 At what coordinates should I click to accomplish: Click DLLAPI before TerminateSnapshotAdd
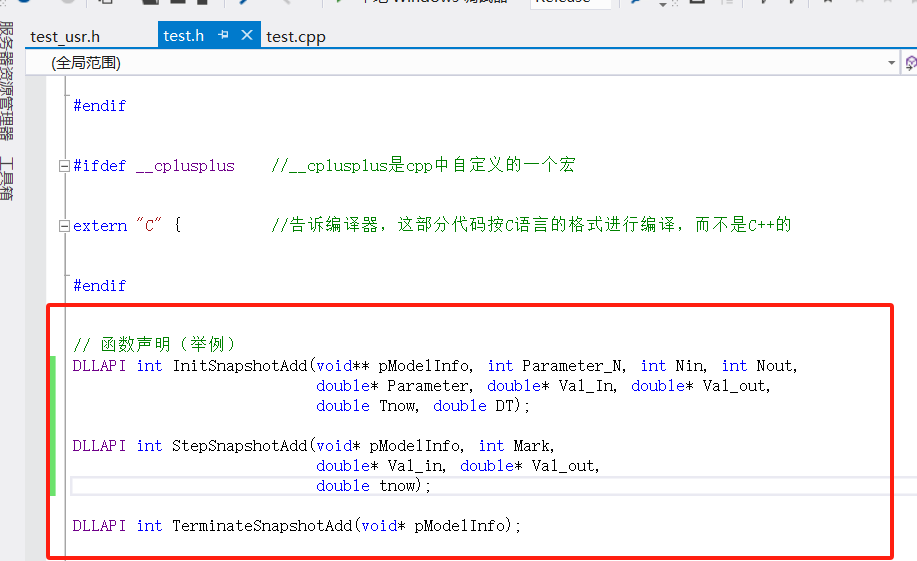tap(99, 526)
